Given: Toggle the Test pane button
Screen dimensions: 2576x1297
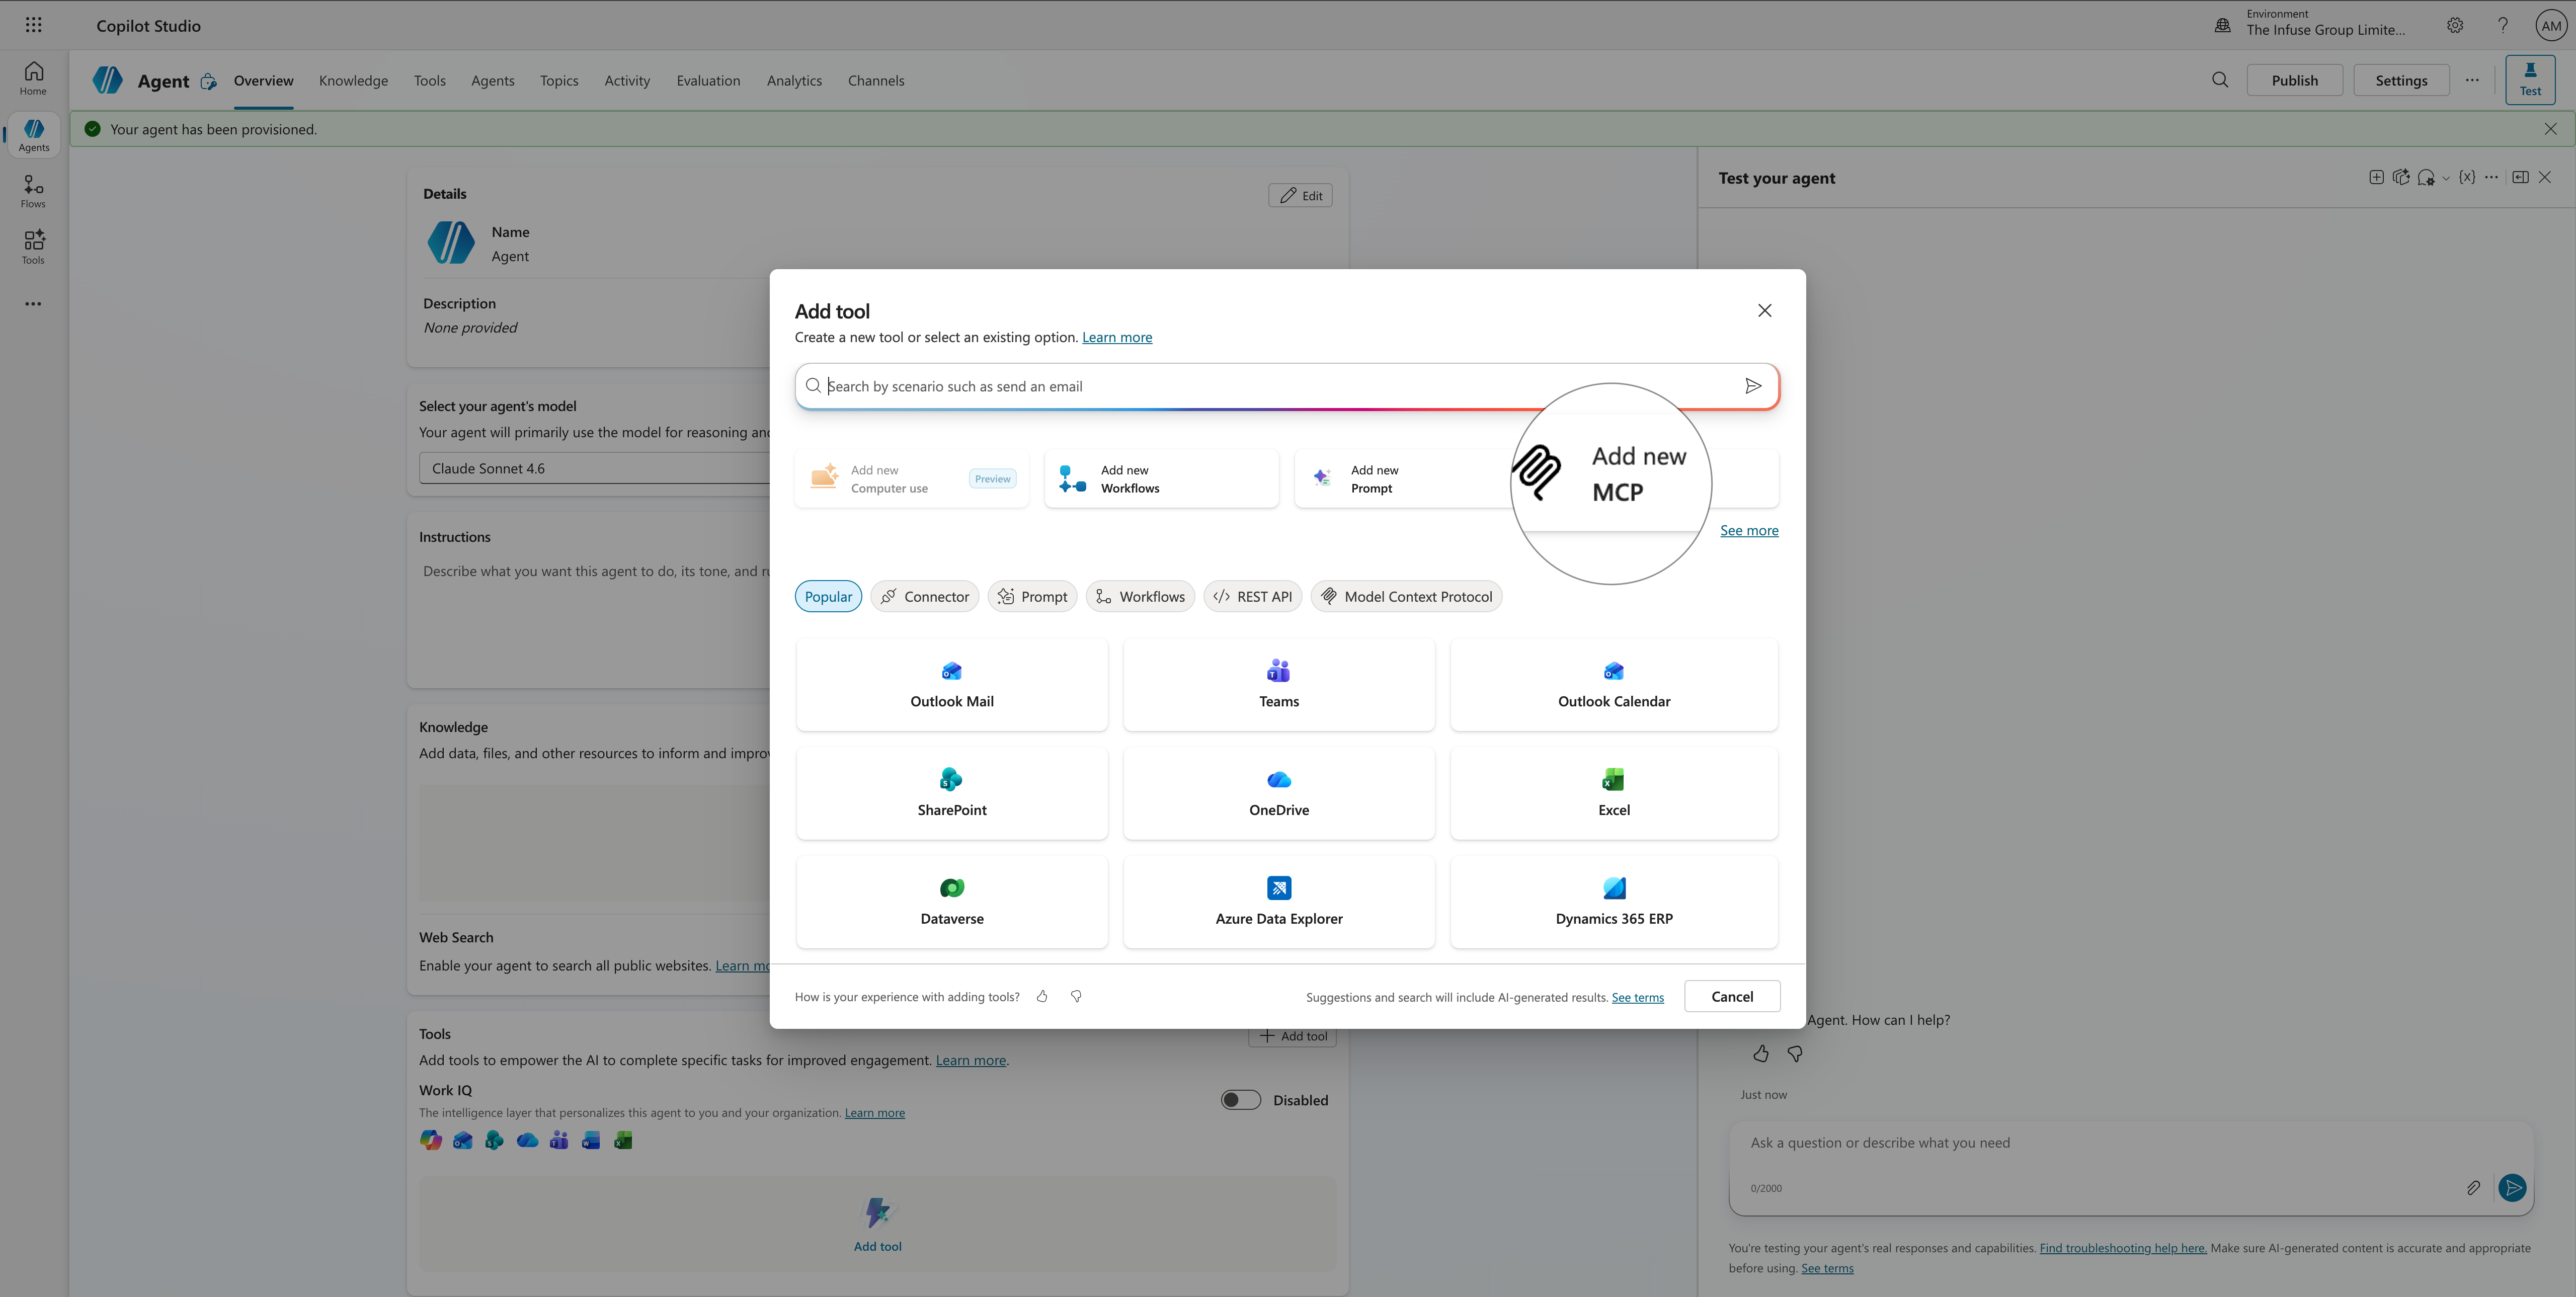Looking at the screenshot, I should click(2530, 80).
